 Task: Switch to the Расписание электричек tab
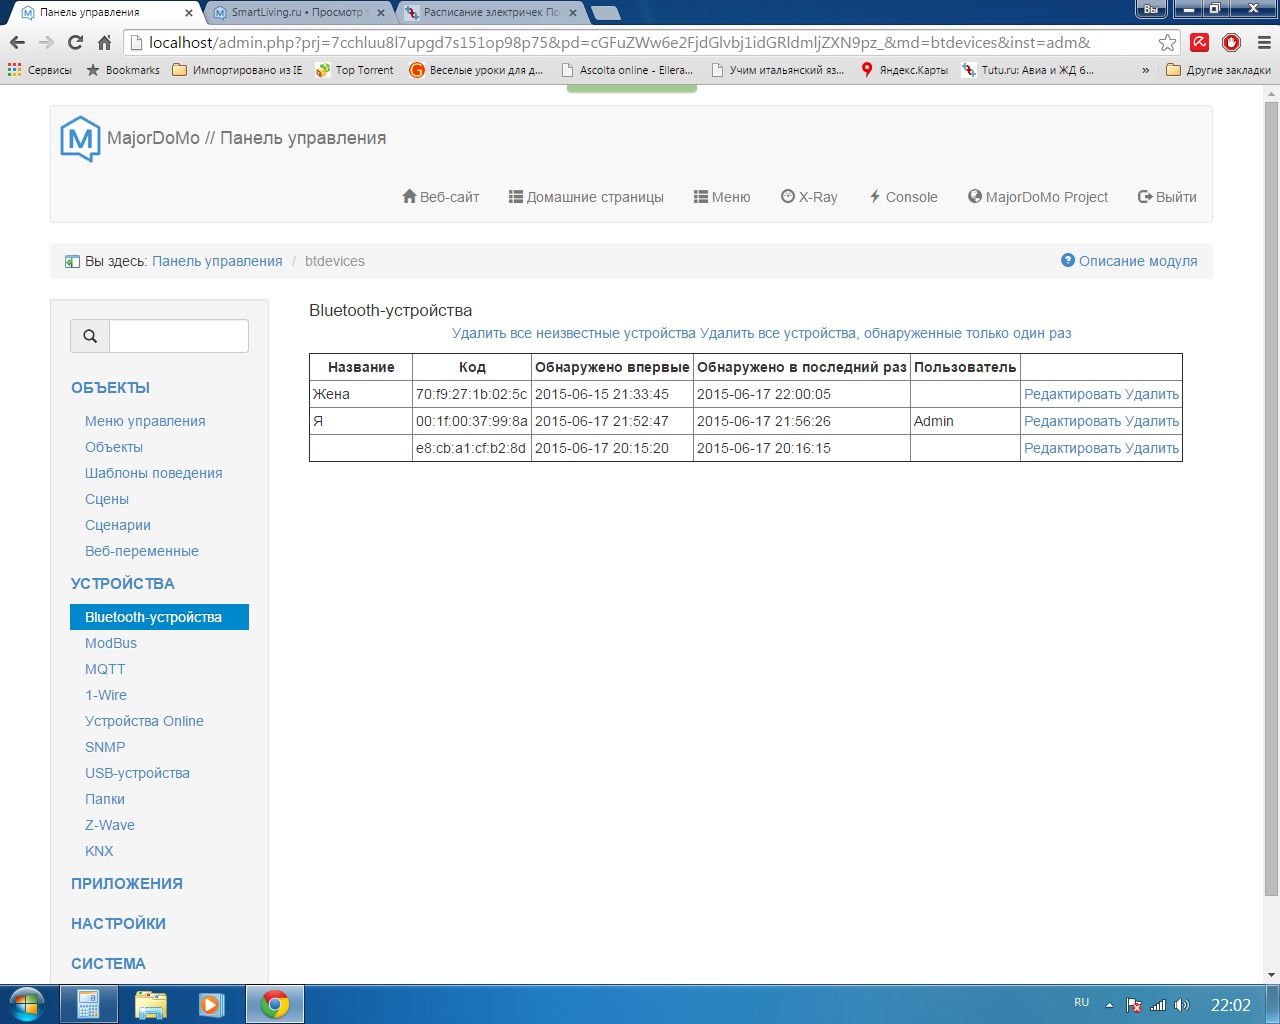coord(490,13)
